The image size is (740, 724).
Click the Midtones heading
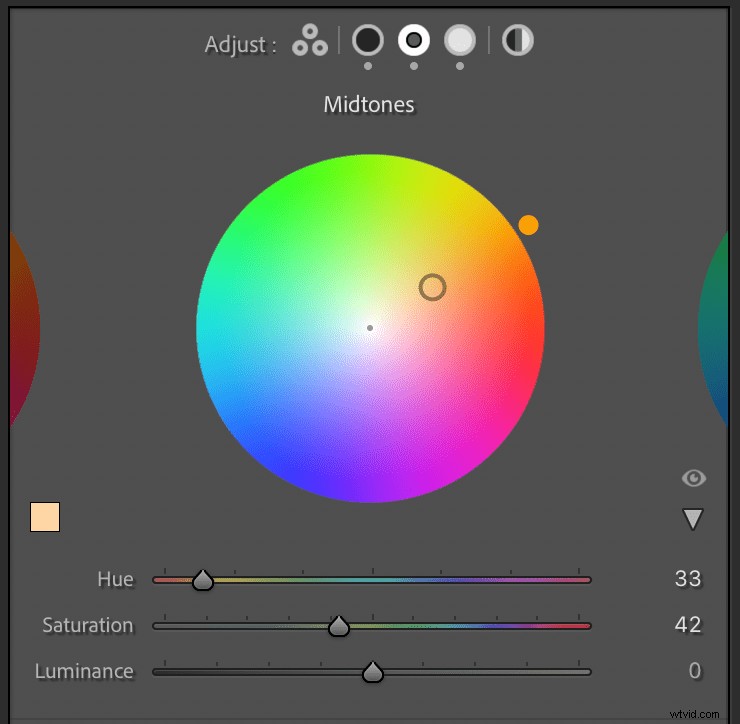(369, 104)
